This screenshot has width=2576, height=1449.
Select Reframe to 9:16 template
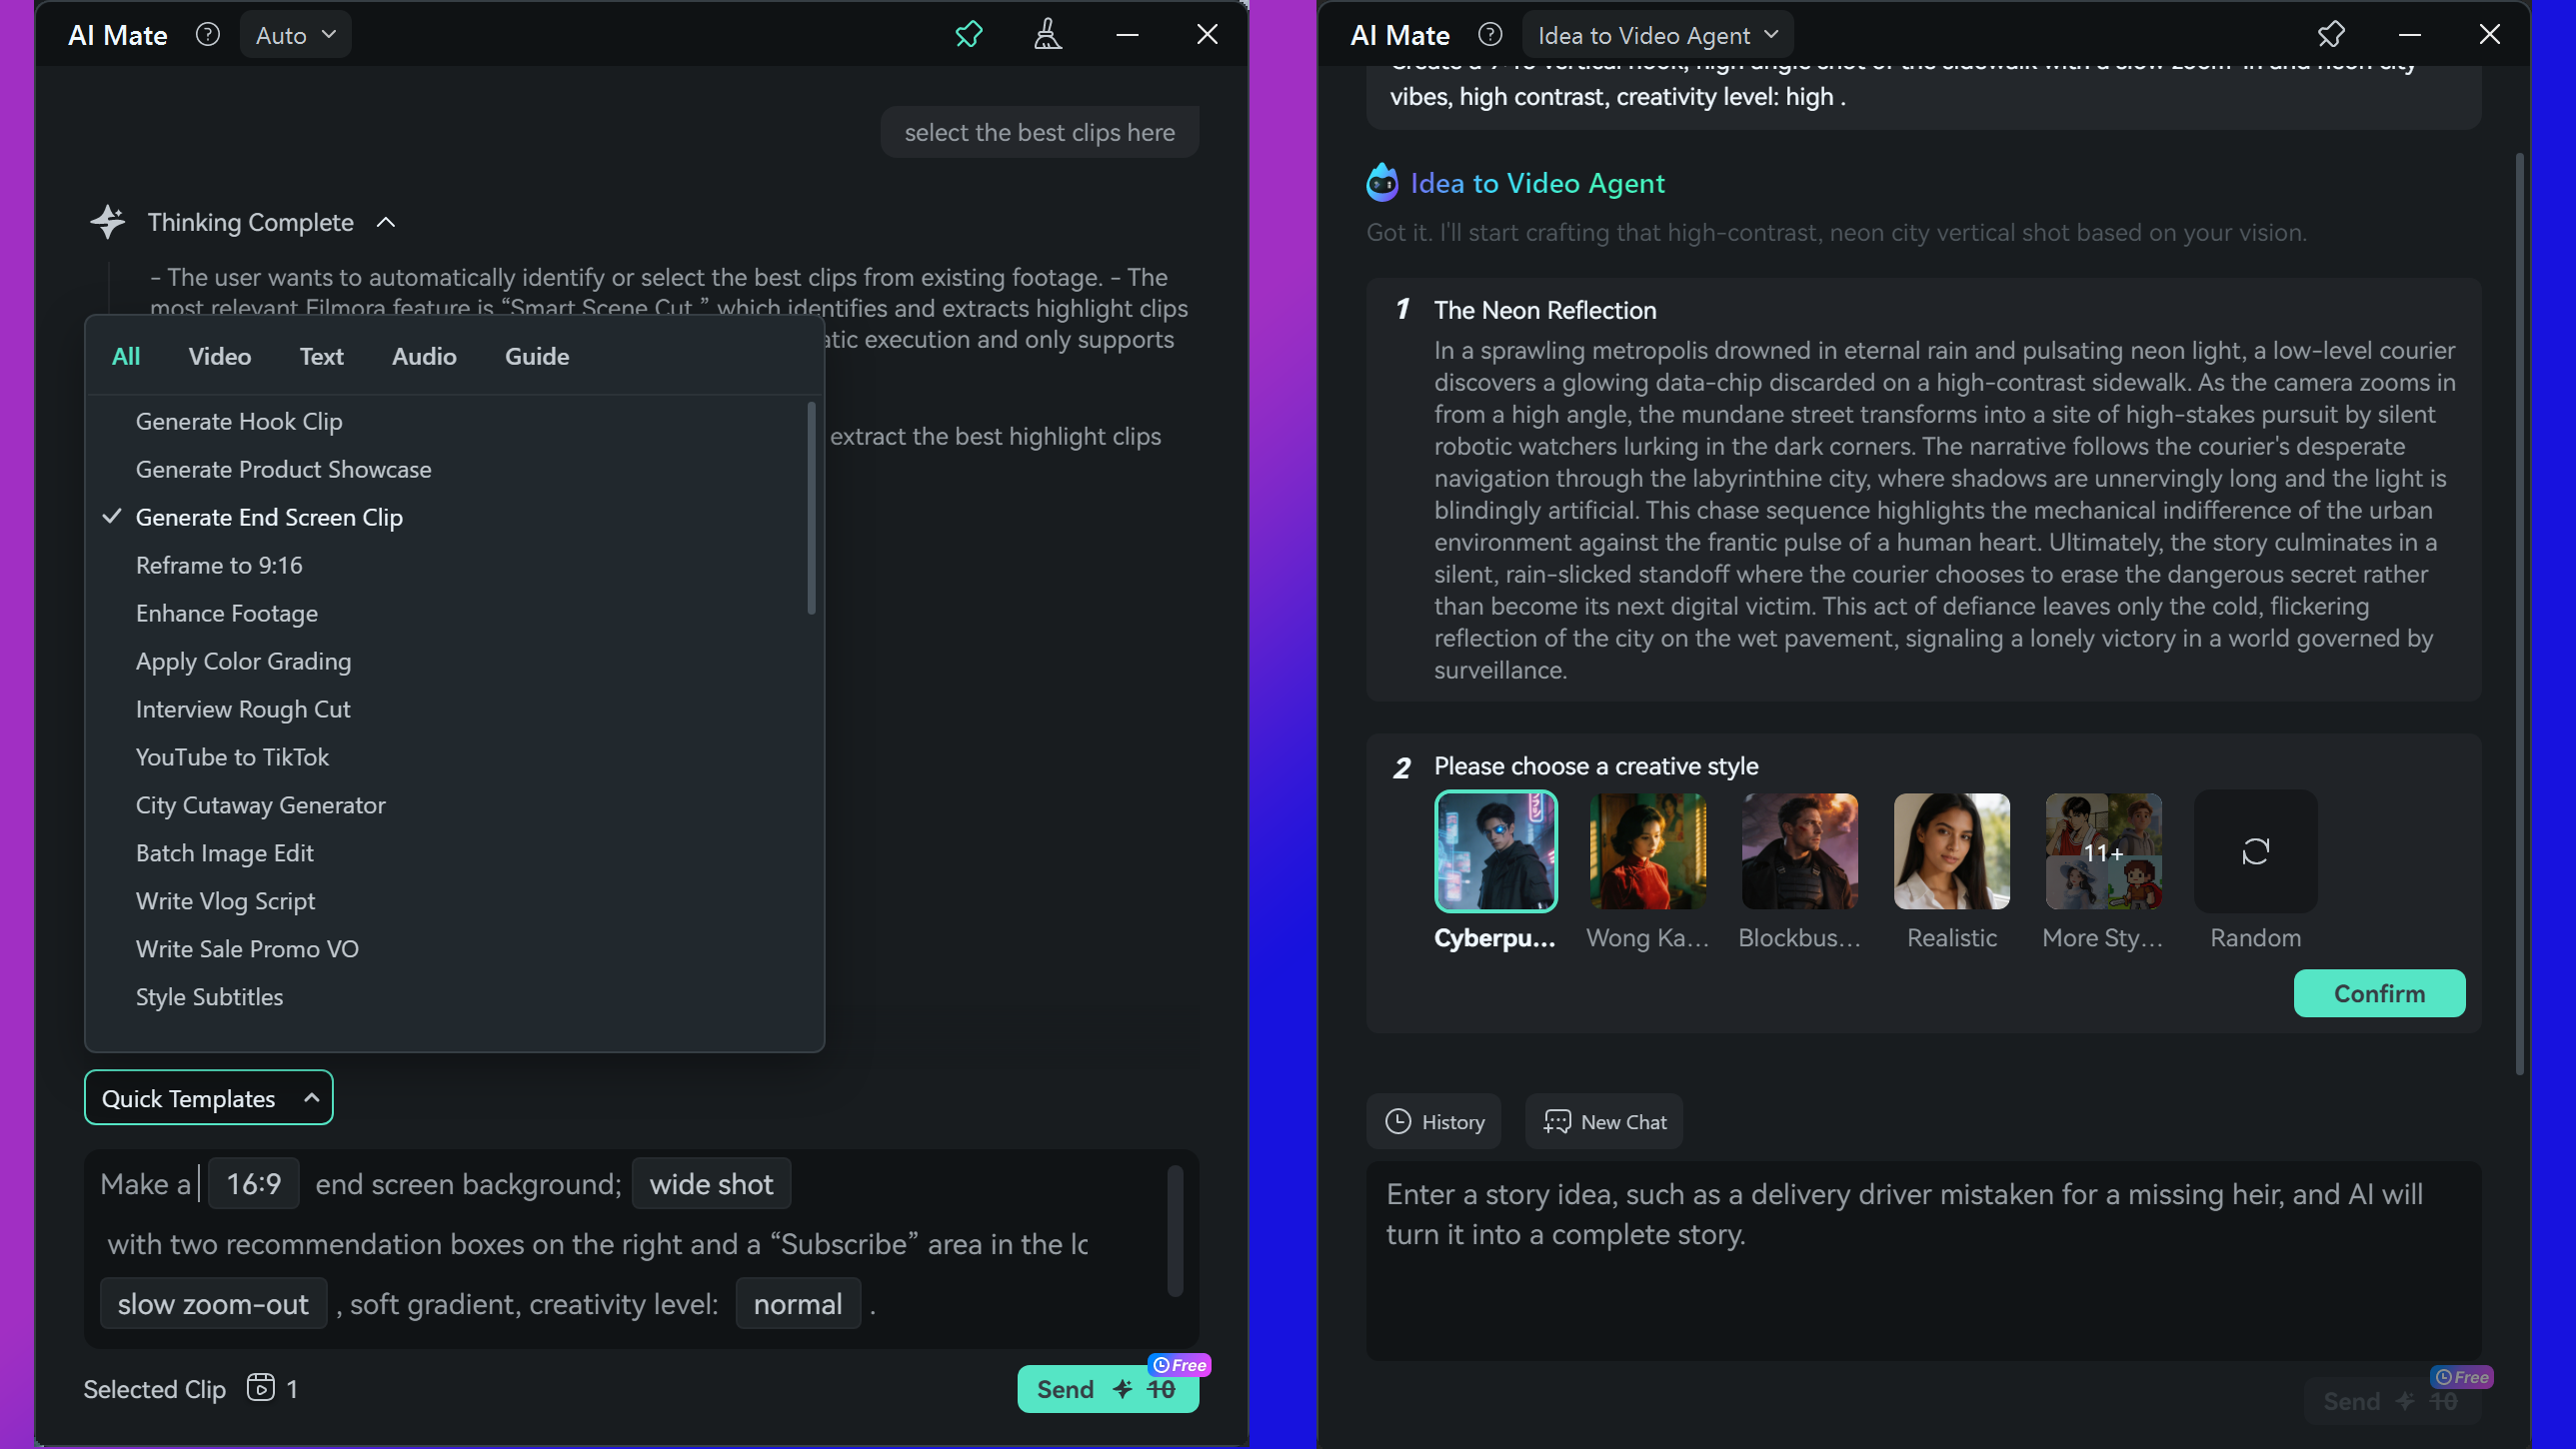coord(447,565)
